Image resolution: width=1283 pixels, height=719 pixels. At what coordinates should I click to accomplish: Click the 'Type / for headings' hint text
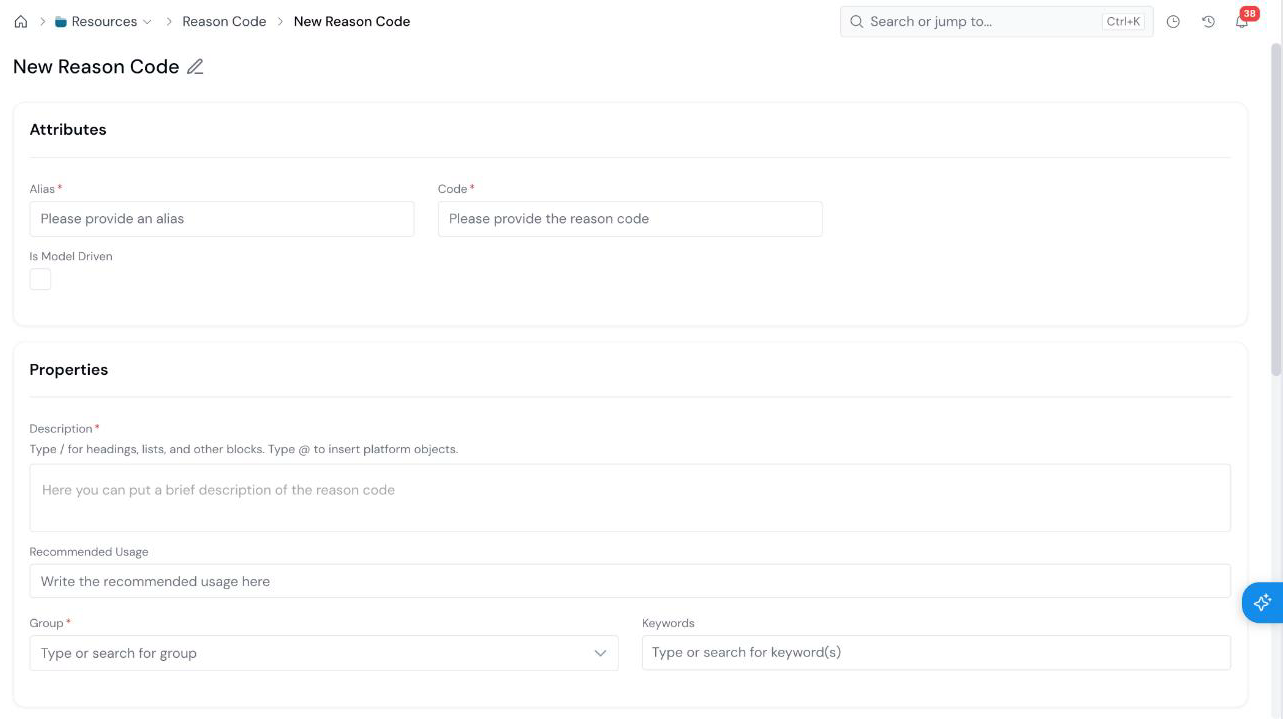244,450
